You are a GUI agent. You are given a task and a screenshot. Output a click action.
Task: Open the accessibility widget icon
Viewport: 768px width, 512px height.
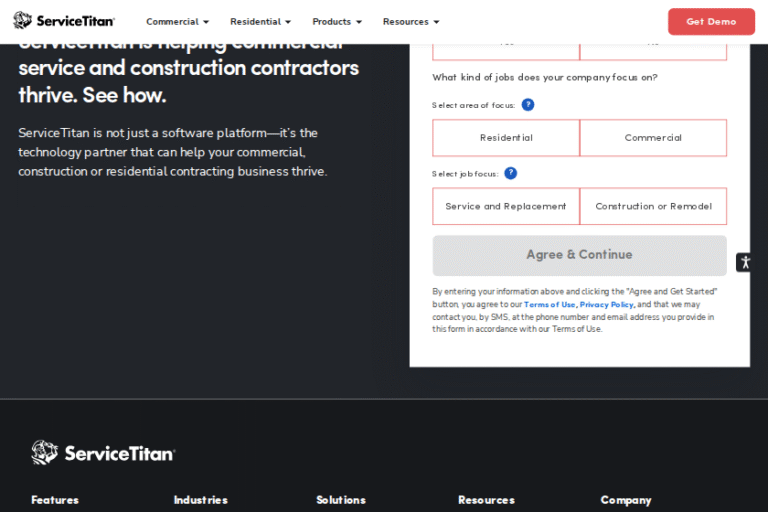pyautogui.click(x=745, y=262)
